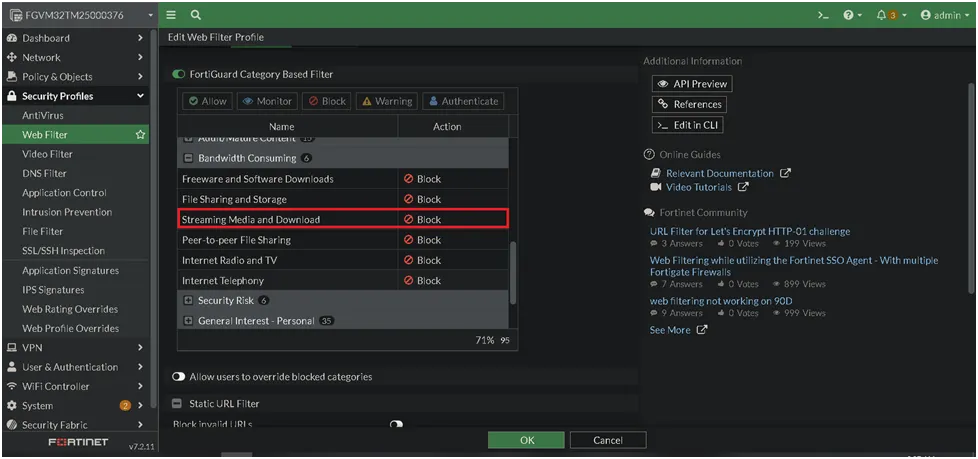
Task: Open URL Filter for Let's Encrypt community post
Action: (x=750, y=231)
